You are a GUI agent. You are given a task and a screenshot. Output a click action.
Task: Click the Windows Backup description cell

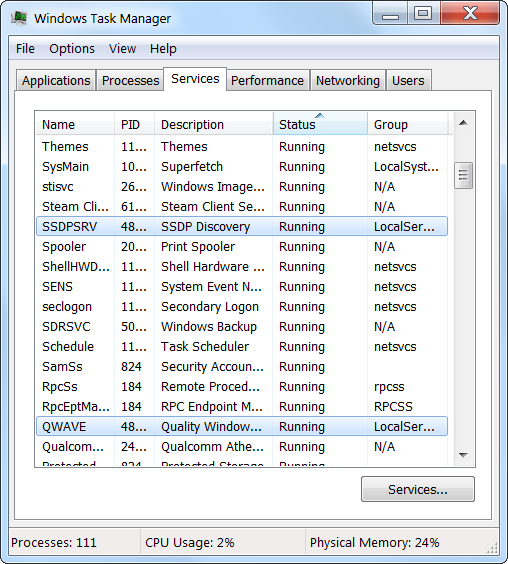click(209, 327)
